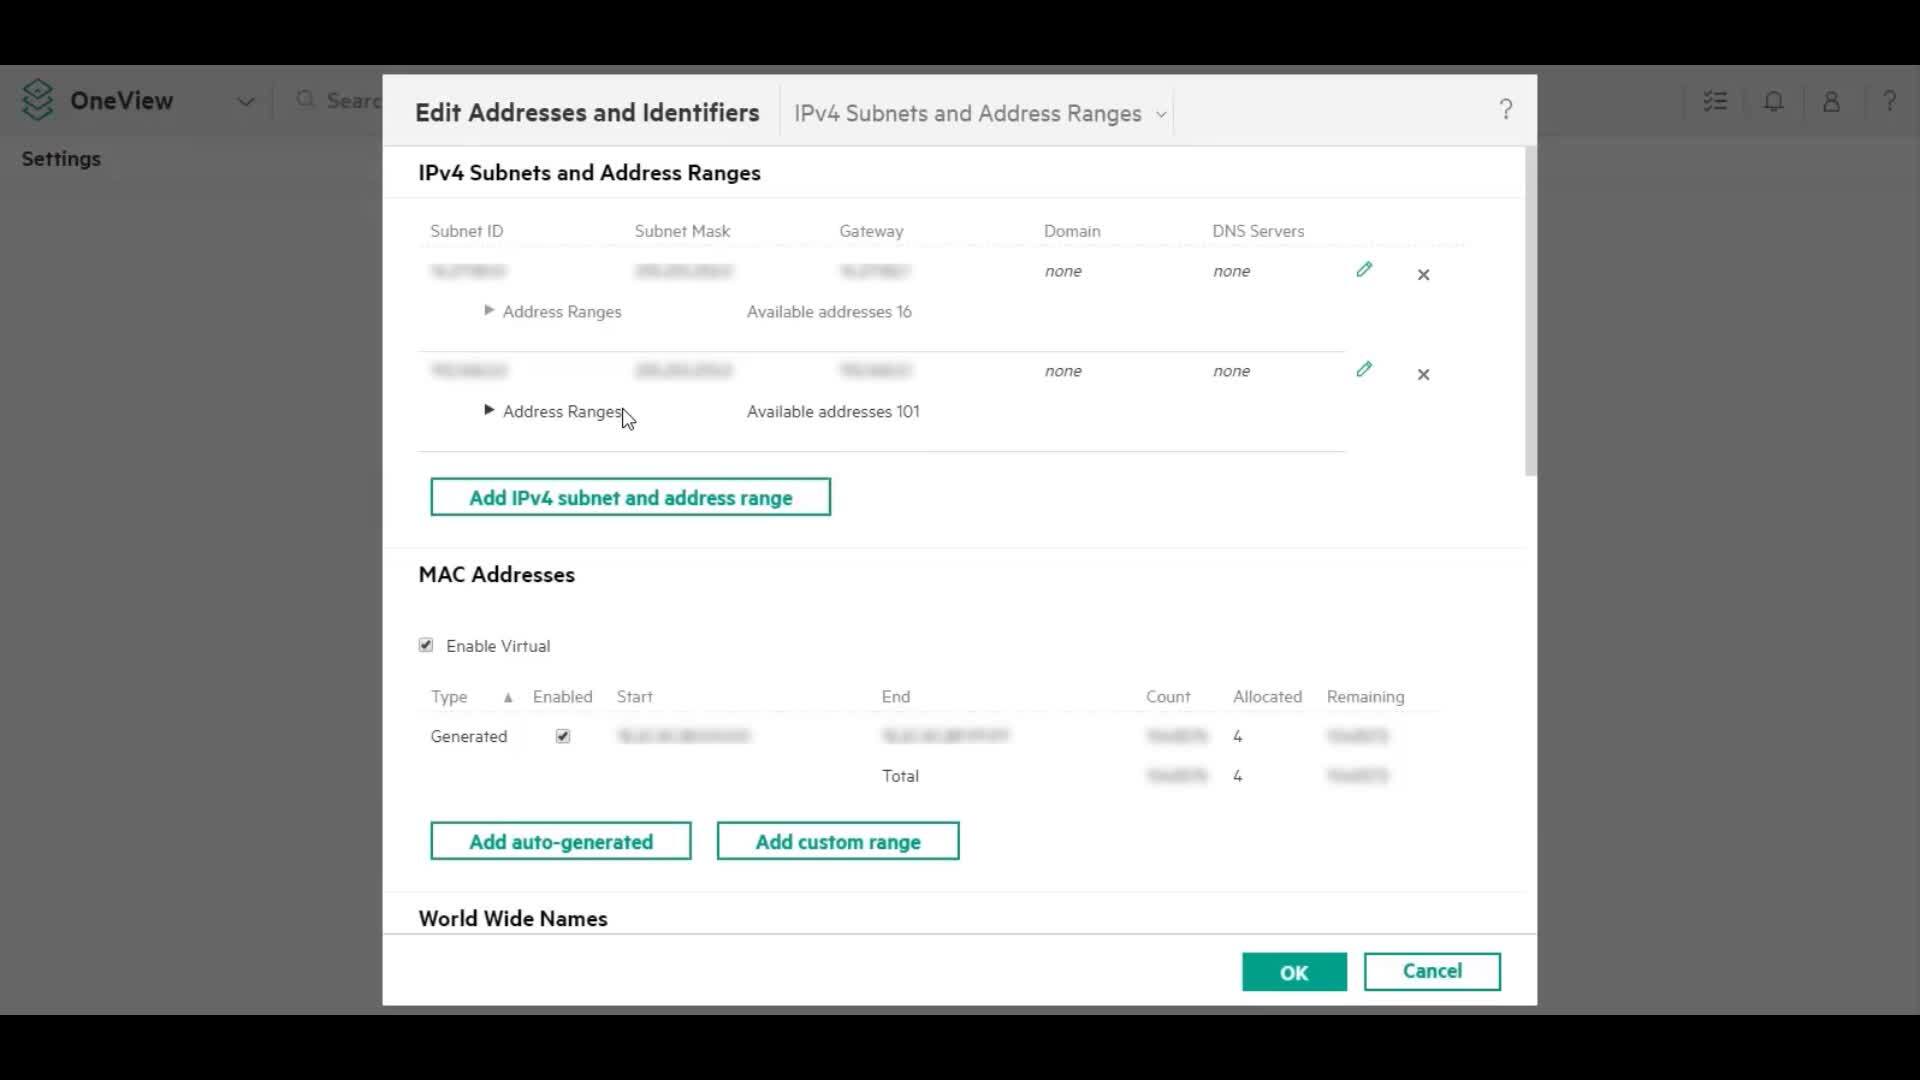Open the activity checklist icon in header
1920x1080 pixels.
[1715, 101]
